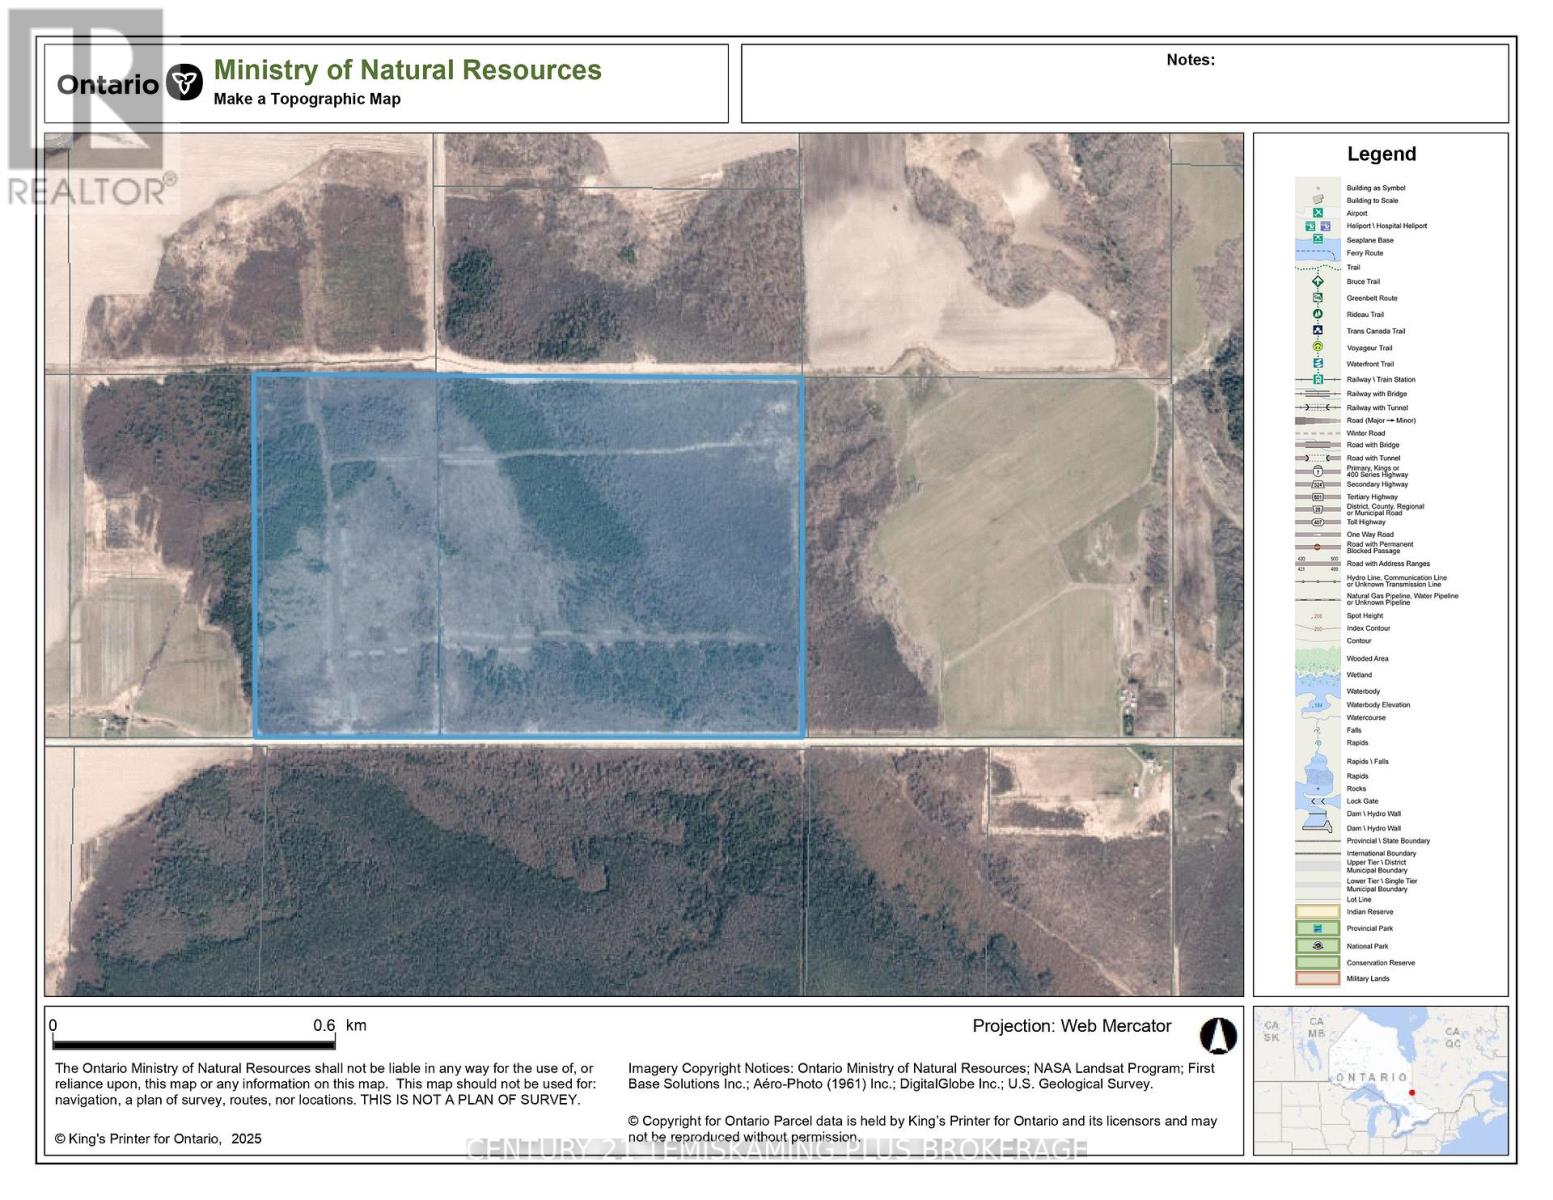Click the Tertiary Highway 801 shield

tap(1318, 497)
